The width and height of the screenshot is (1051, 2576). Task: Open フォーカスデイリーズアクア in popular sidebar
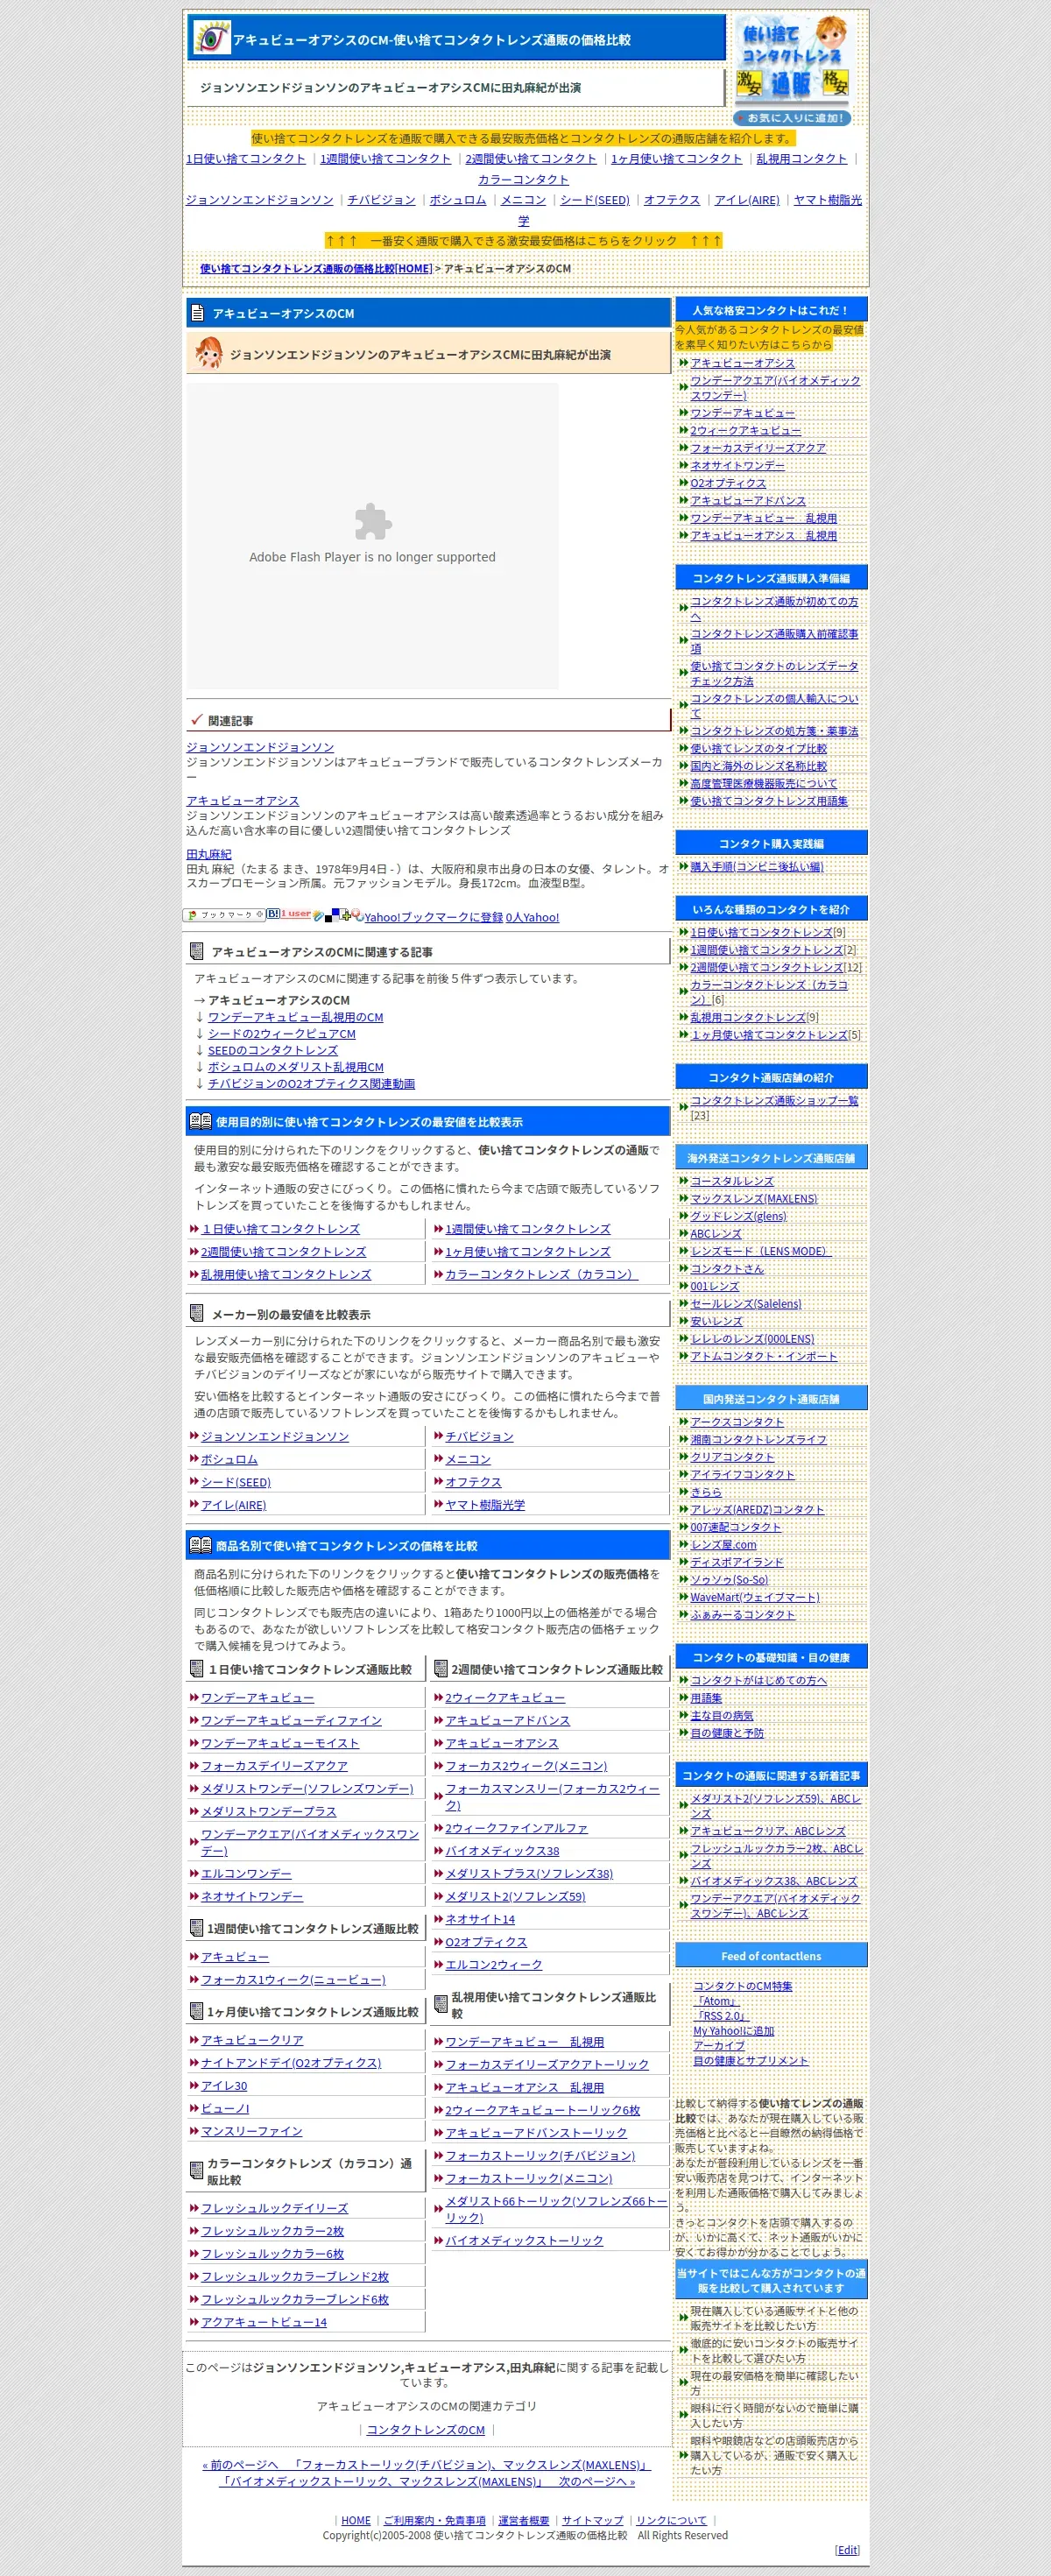click(758, 448)
